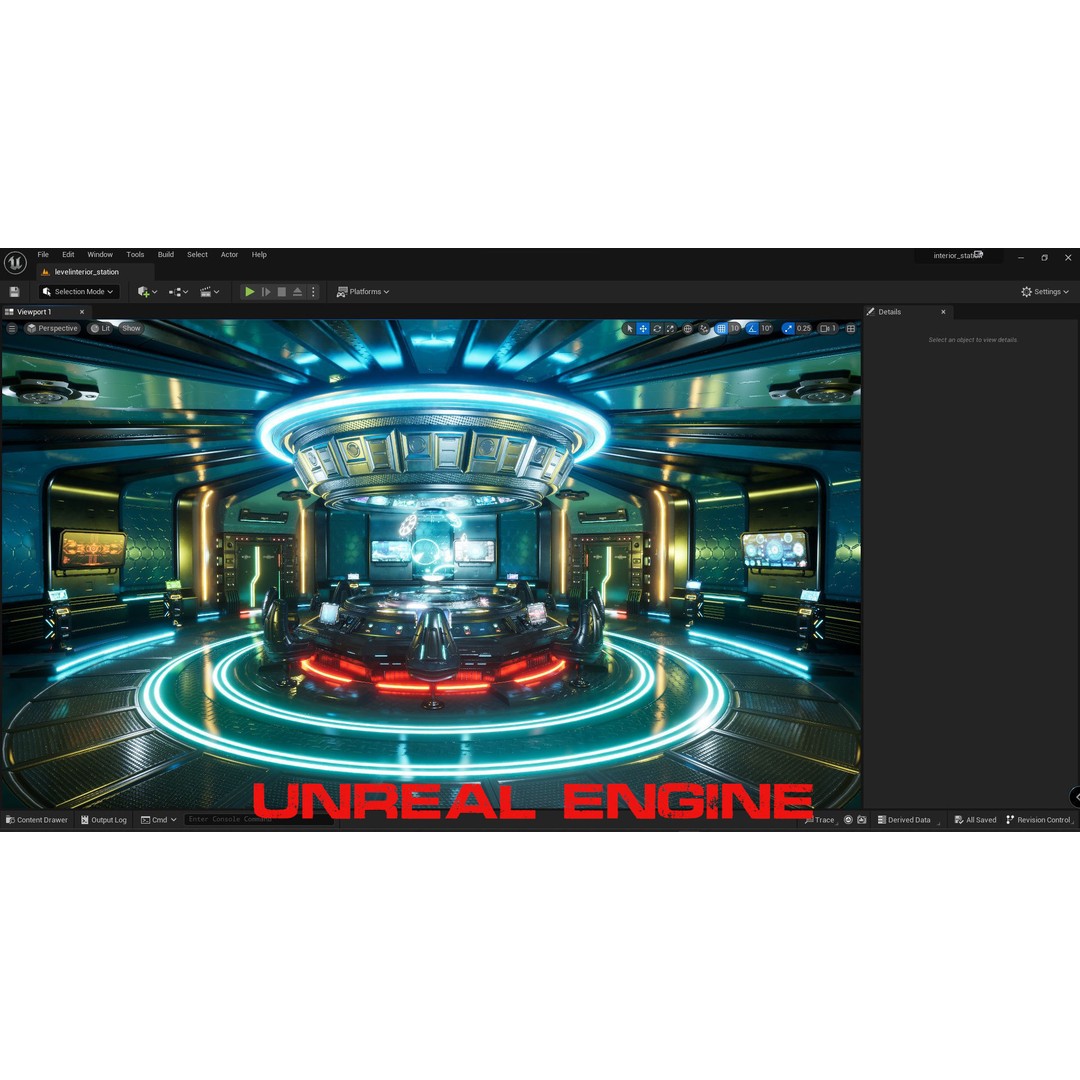Open the Content Drawer
Screen dimensions: 1080x1080
tap(37, 820)
